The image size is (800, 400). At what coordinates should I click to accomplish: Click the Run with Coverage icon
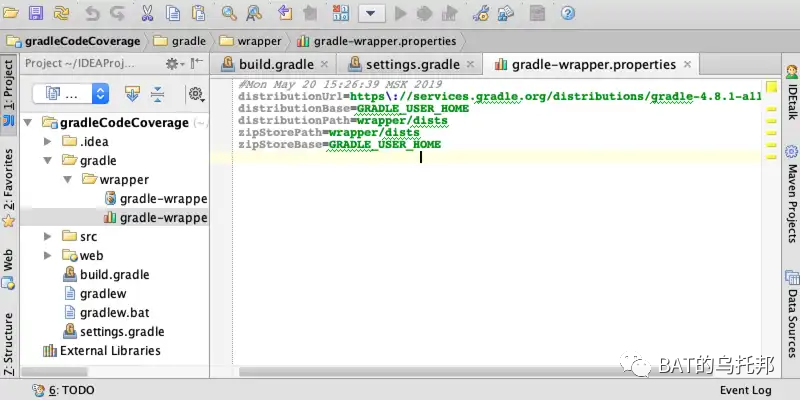pos(449,14)
